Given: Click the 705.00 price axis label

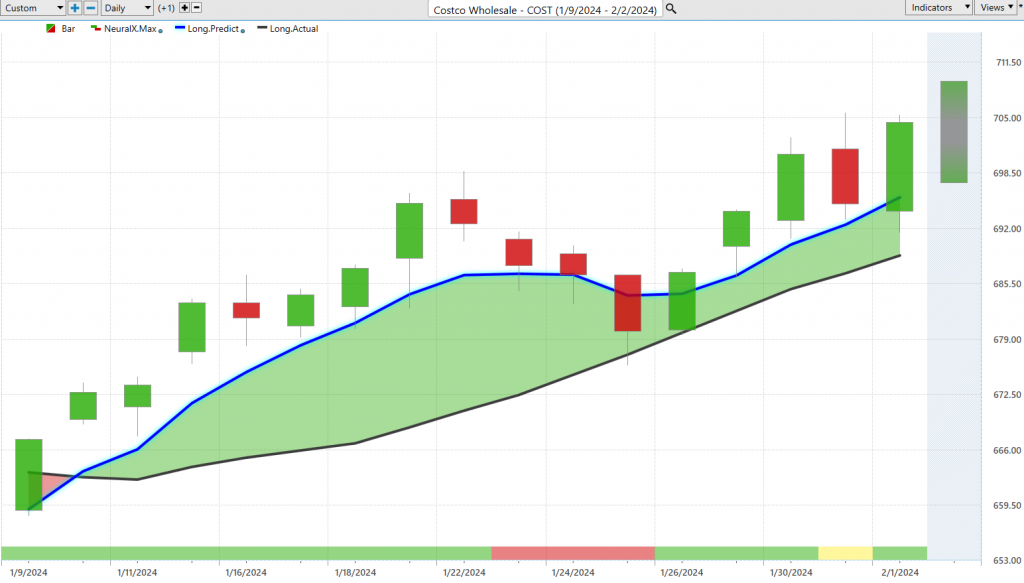Looking at the screenshot, I should click(1008, 118).
